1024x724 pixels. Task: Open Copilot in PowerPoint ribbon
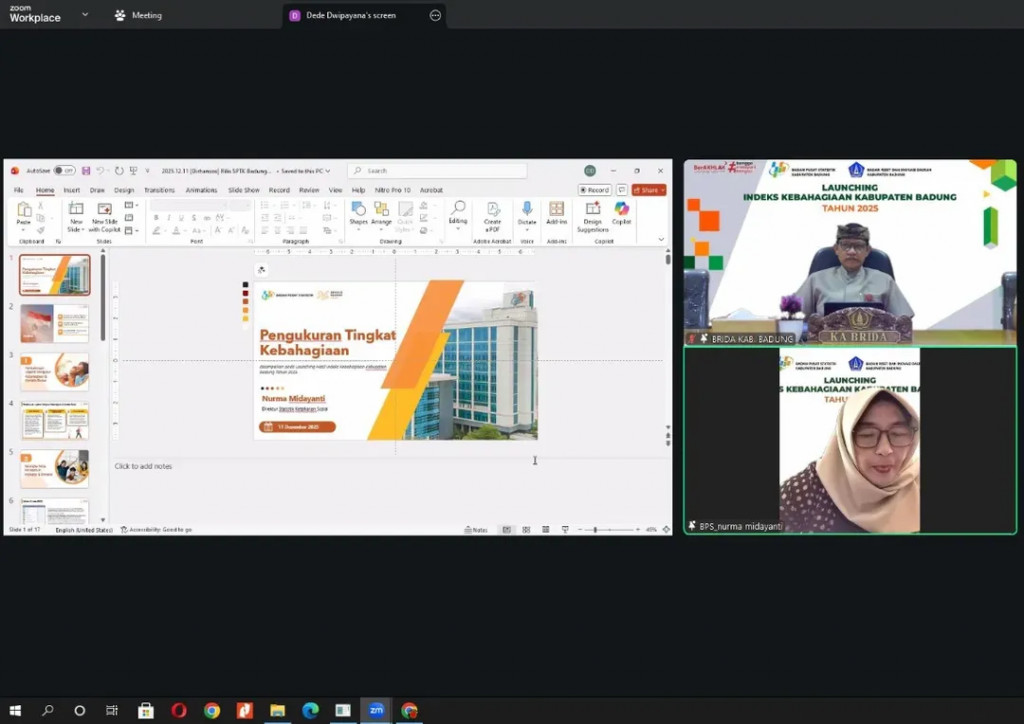[621, 212]
